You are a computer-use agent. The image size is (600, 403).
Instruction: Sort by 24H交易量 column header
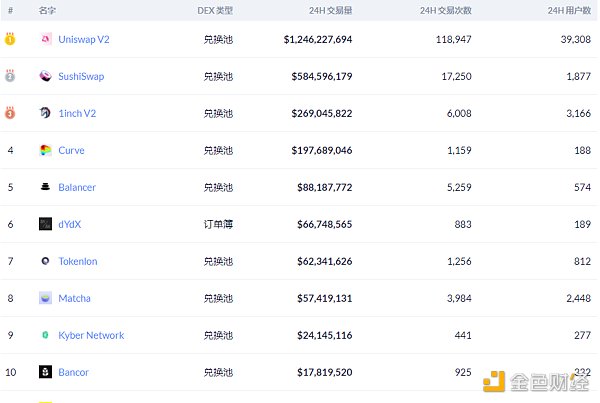(330, 9)
